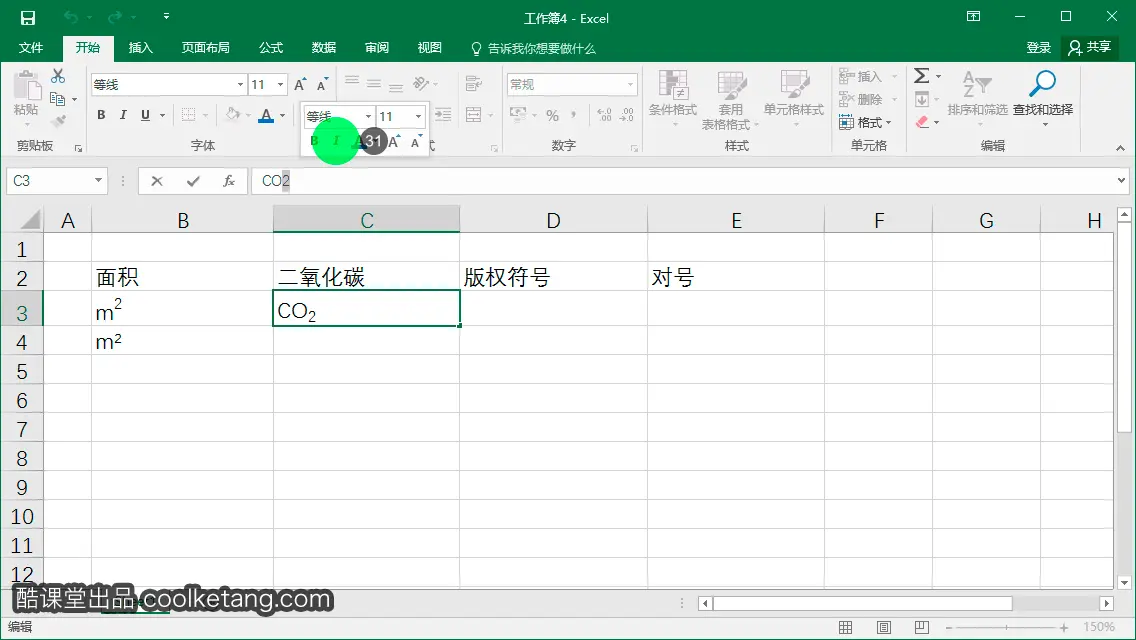Select column D header
The height and width of the screenshot is (640, 1136).
click(554, 220)
